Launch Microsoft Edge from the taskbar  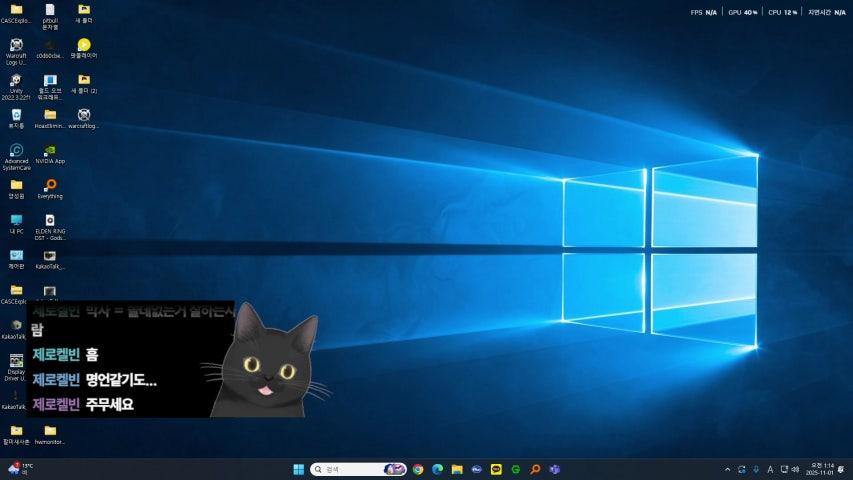pyautogui.click(x=437, y=469)
